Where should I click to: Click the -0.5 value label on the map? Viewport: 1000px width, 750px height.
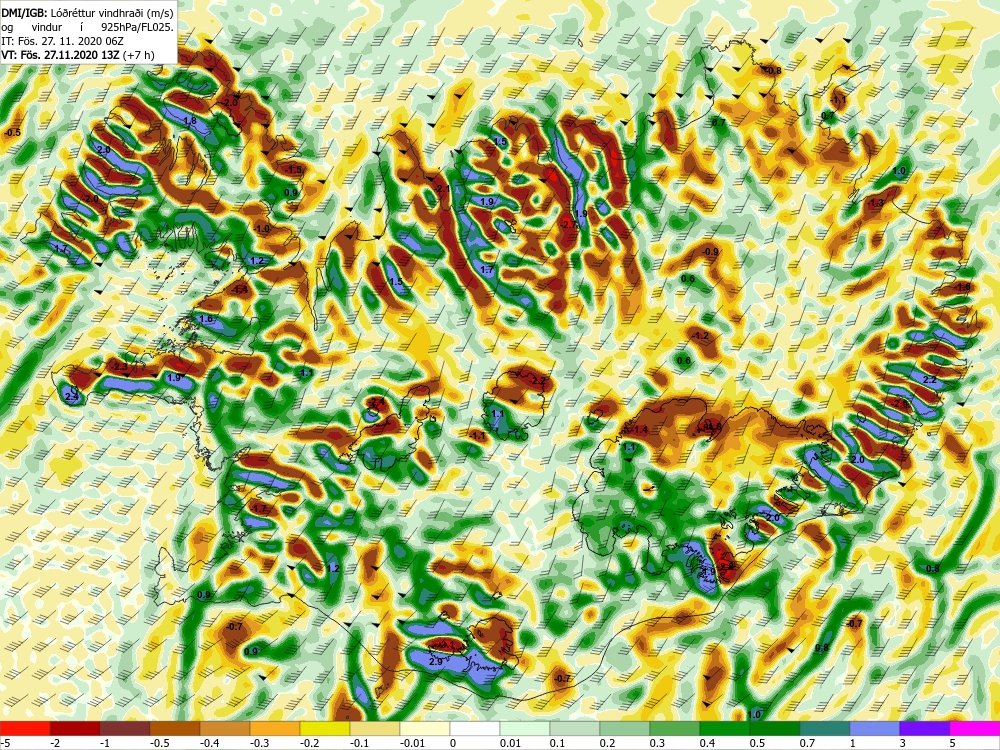pyautogui.click(x=13, y=133)
